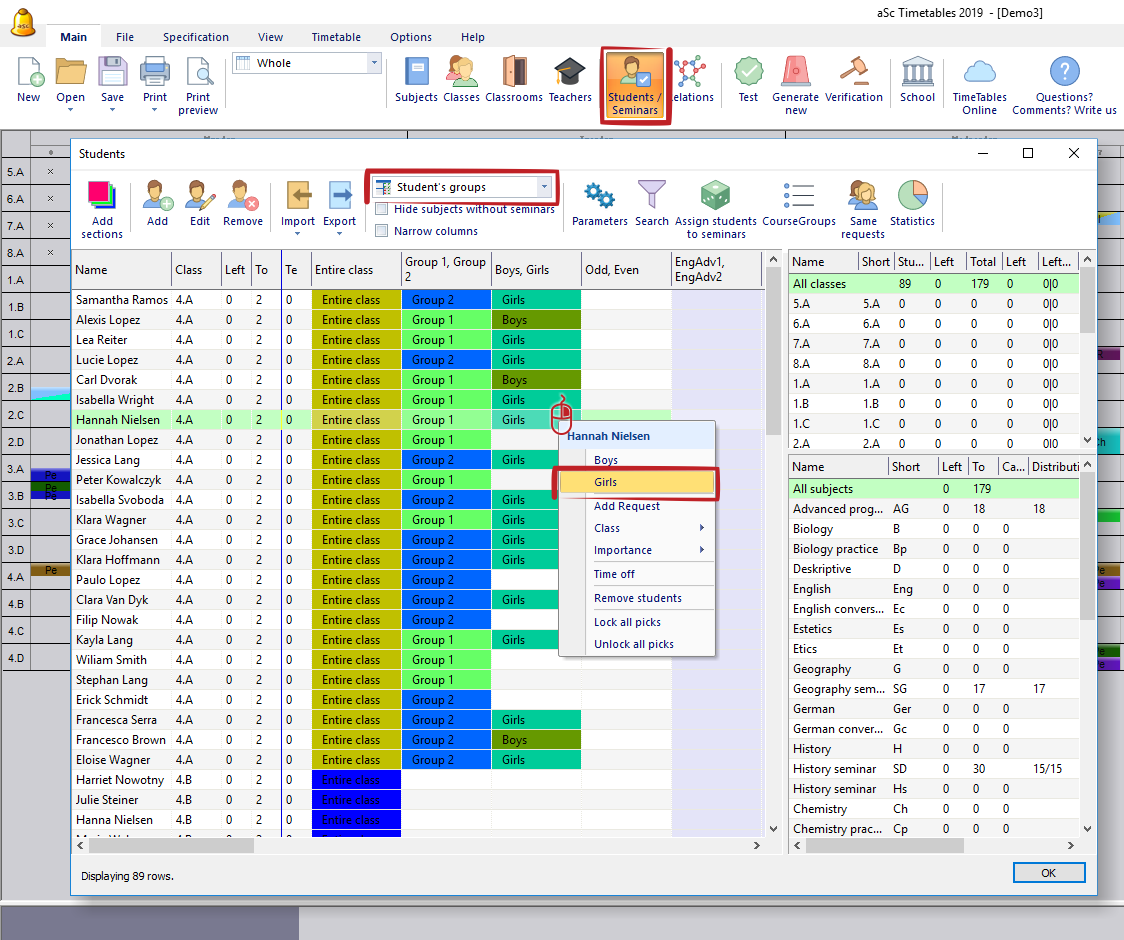Toggle the Narrow columns checkbox
Image resolution: width=1124 pixels, height=940 pixels.
point(382,231)
